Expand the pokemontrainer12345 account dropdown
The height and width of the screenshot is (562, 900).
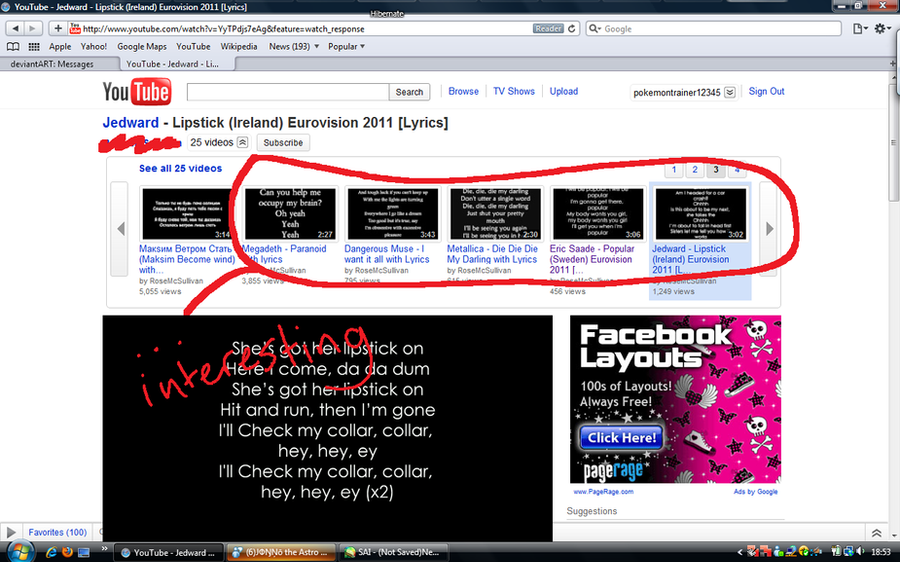[730, 92]
